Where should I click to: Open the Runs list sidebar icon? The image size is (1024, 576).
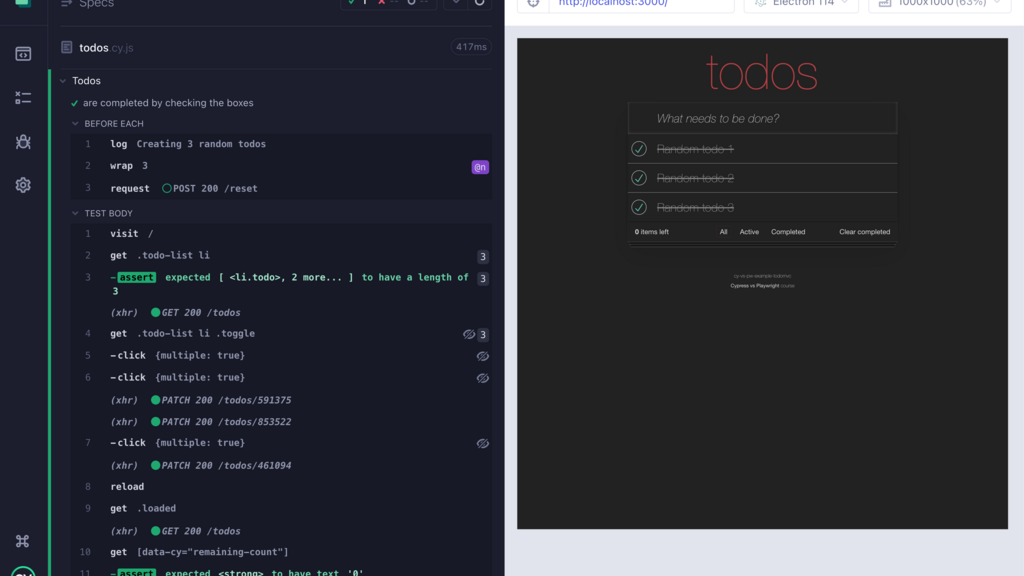point(23,98)
